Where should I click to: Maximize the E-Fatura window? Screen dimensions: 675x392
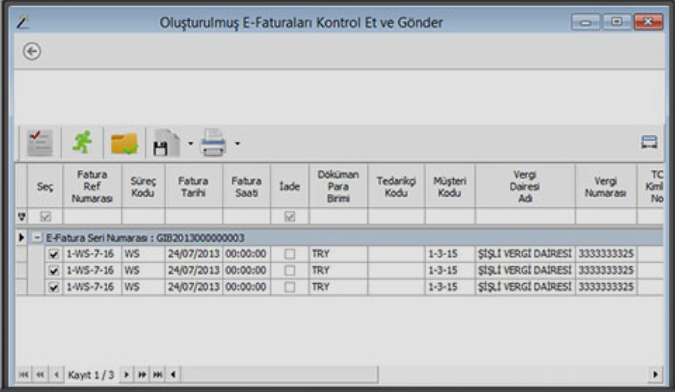pos(616,22)
